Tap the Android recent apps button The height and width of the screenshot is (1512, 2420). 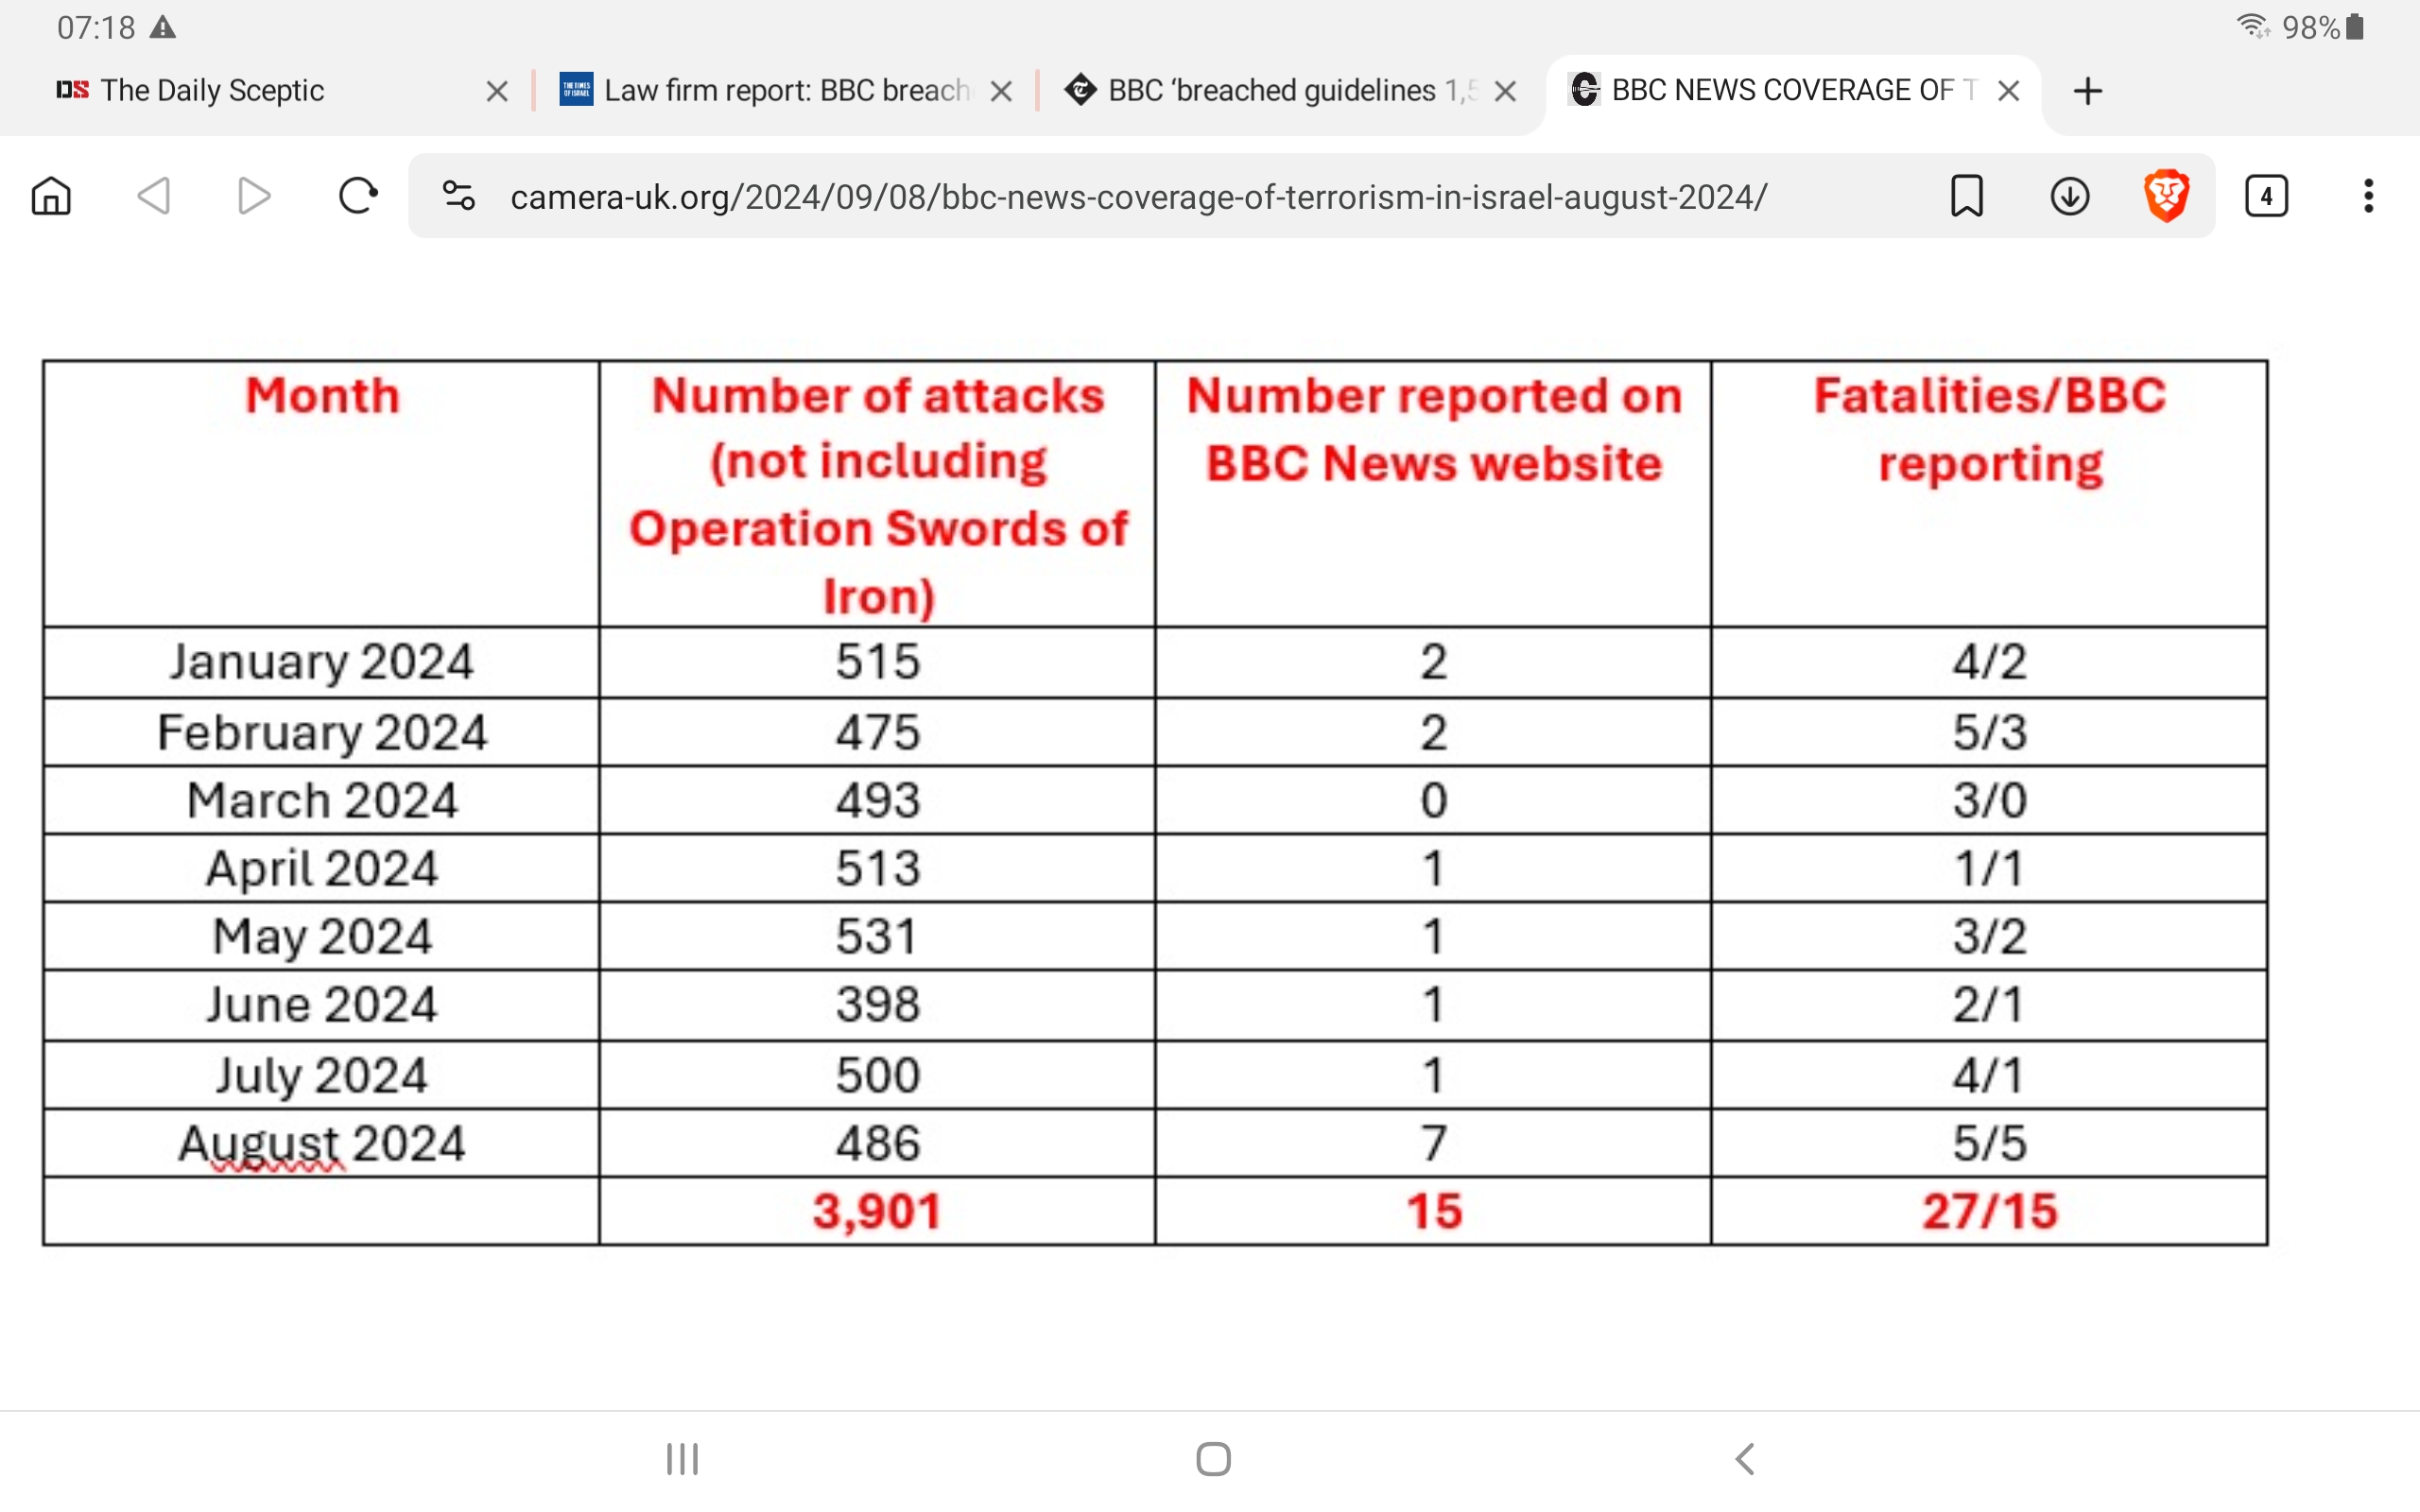tap(682, 1459)
